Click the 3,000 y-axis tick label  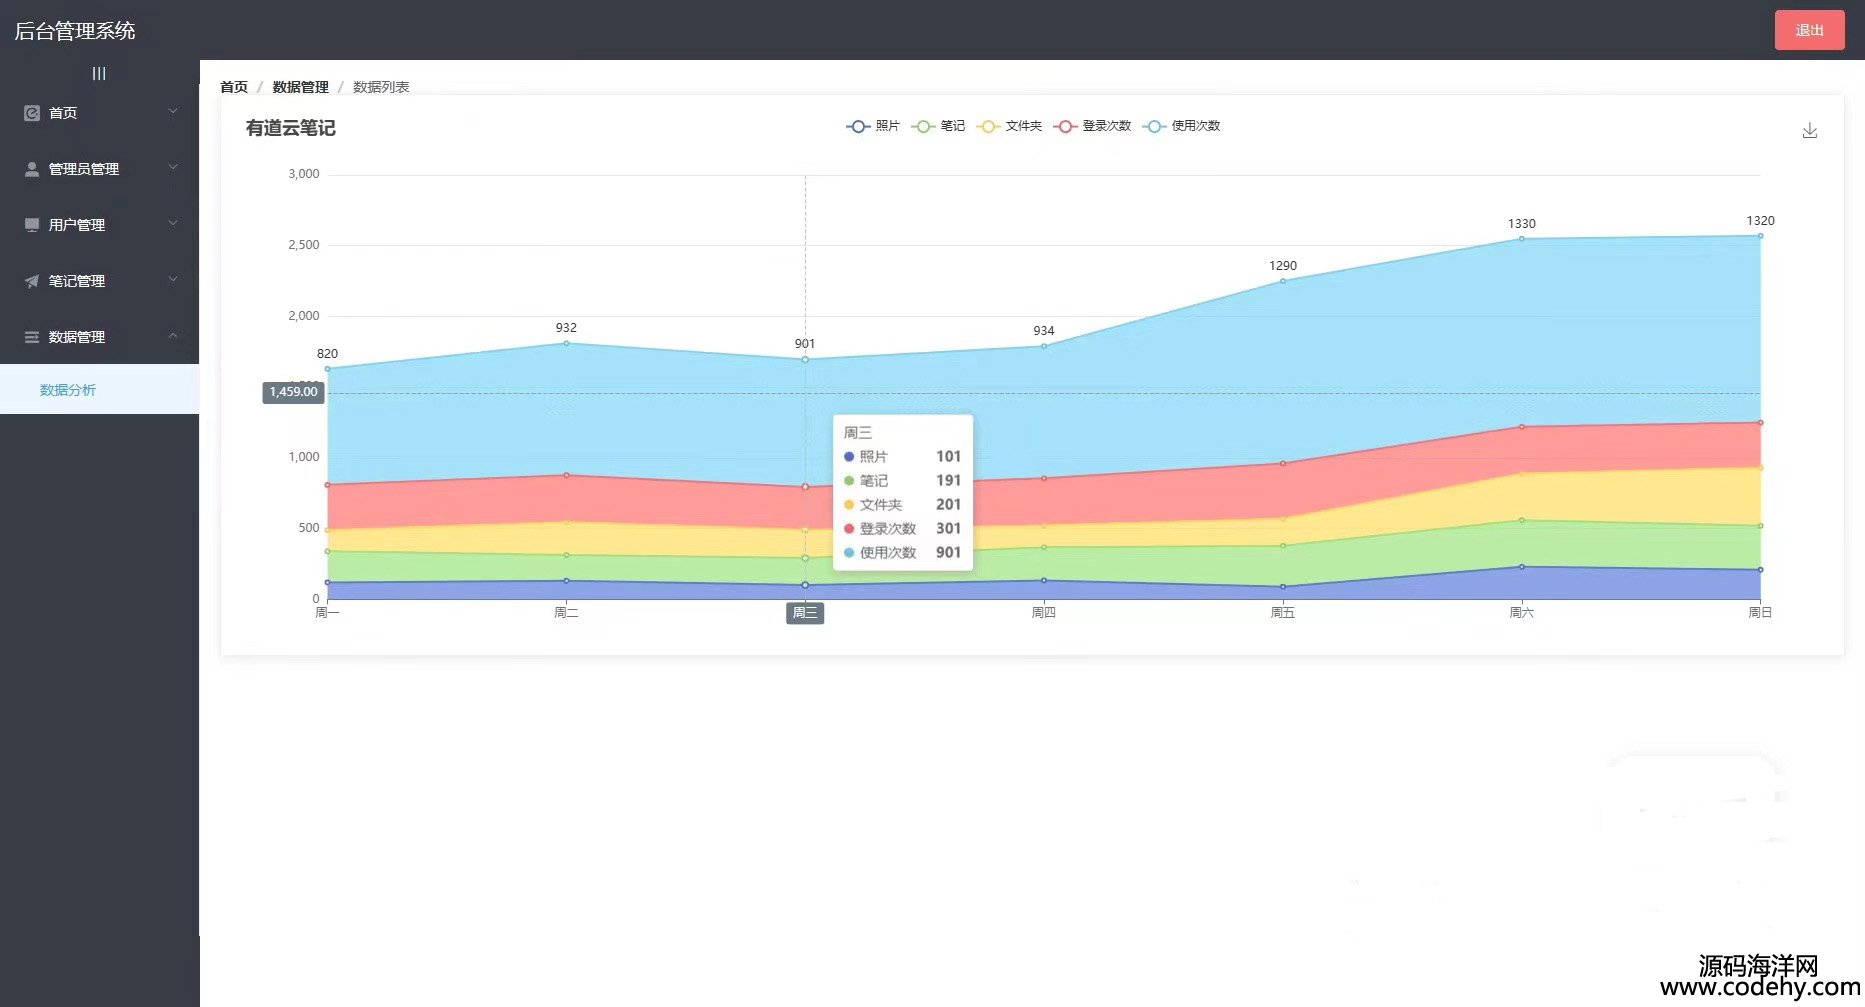pos(304,174)
